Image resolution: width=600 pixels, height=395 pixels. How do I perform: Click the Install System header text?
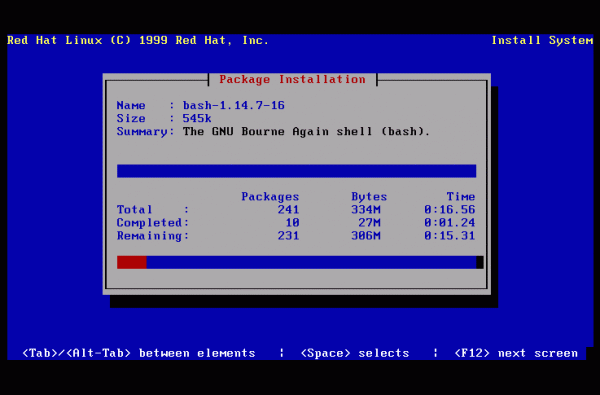pyautogui.click(x=542, y=40)
